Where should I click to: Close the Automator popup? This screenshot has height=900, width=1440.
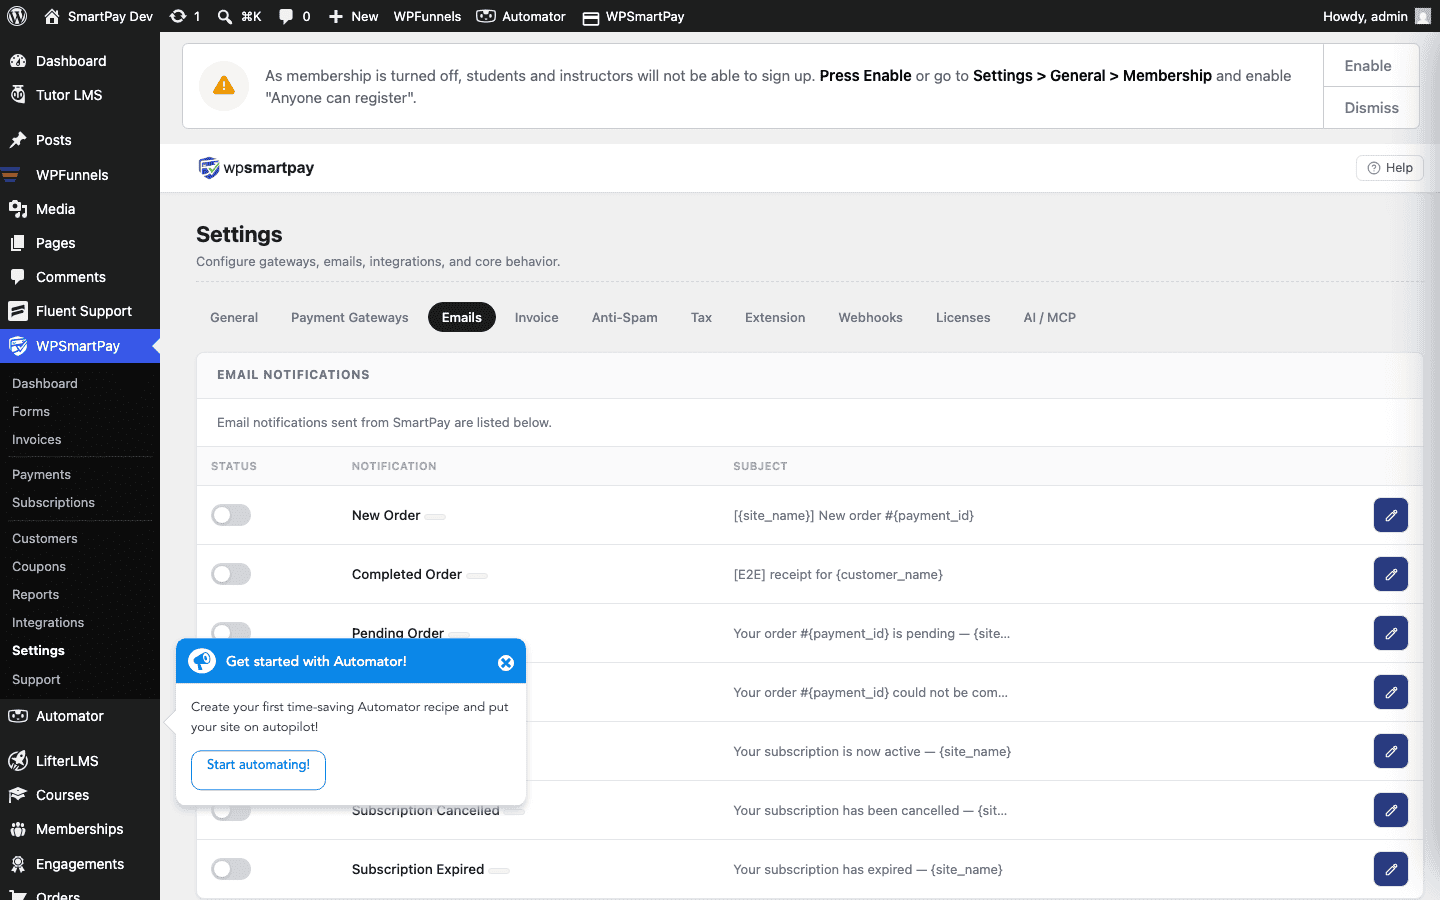tap(506, 663)
